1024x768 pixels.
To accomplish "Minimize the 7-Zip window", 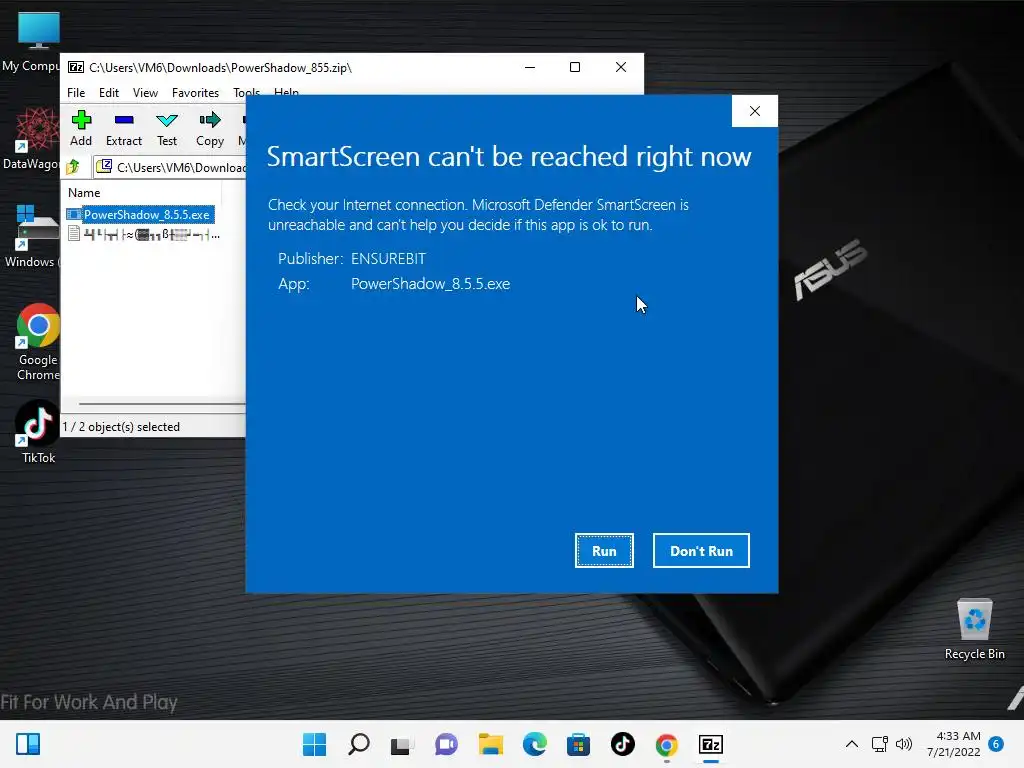I will click(x=530, y=67).
